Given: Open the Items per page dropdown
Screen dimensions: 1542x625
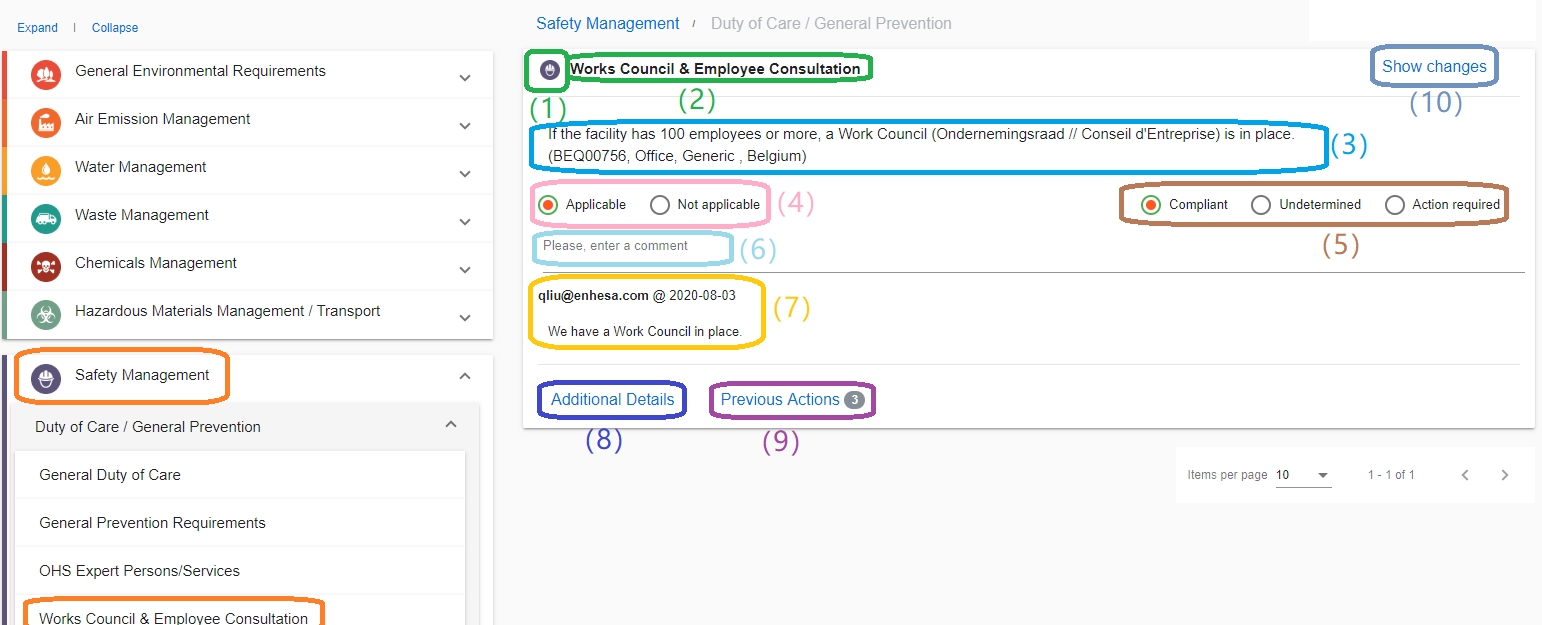Looking at the screenshot, I should (x=1304, y=475).
